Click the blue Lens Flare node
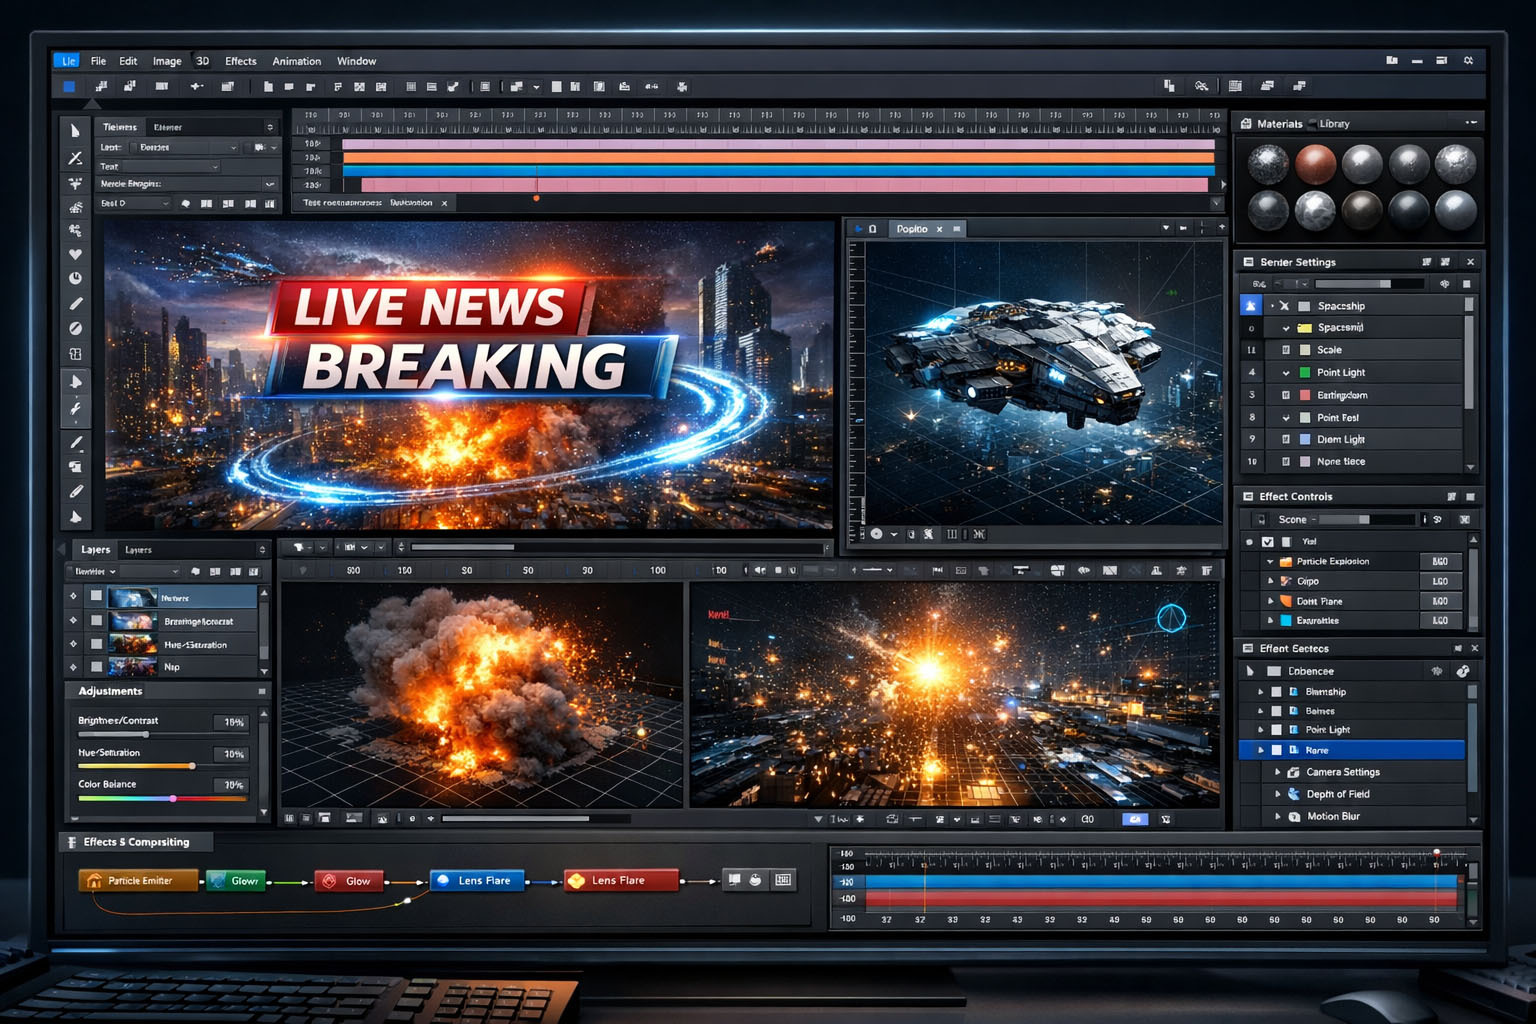1536x1024 pixels. (x=476, y=881)
